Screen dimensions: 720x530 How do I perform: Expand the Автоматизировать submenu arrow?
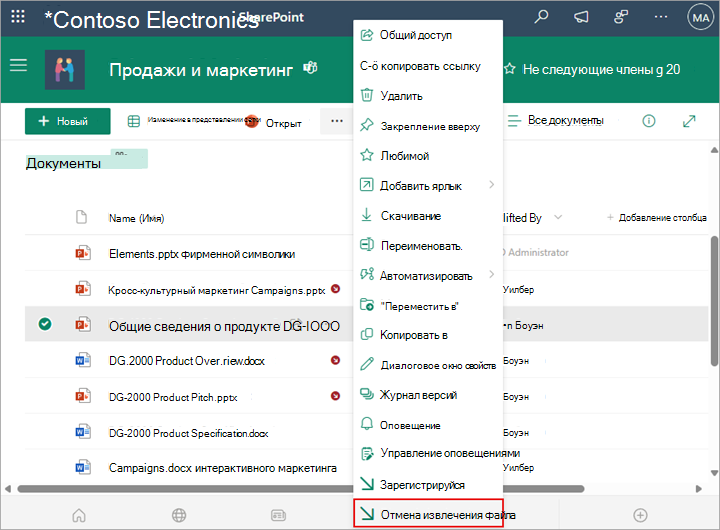pos(492,275)
